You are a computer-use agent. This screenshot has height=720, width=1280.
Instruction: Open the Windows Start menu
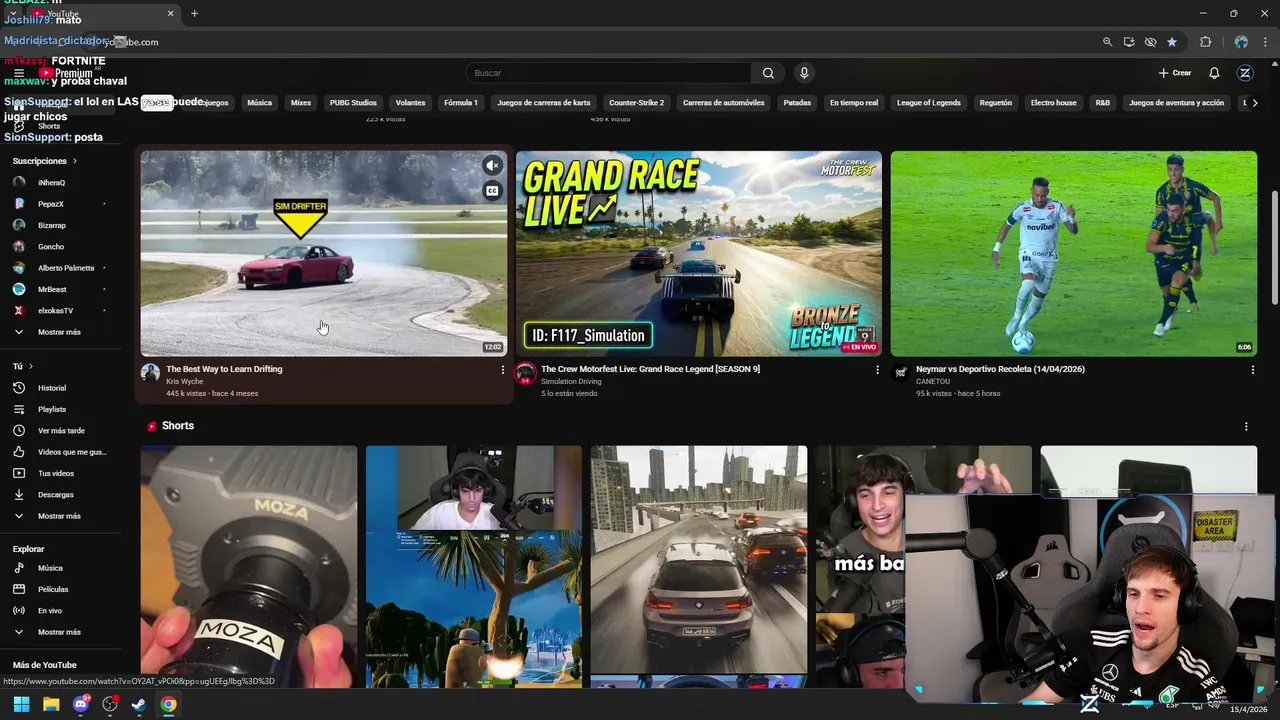coord(21,704)
